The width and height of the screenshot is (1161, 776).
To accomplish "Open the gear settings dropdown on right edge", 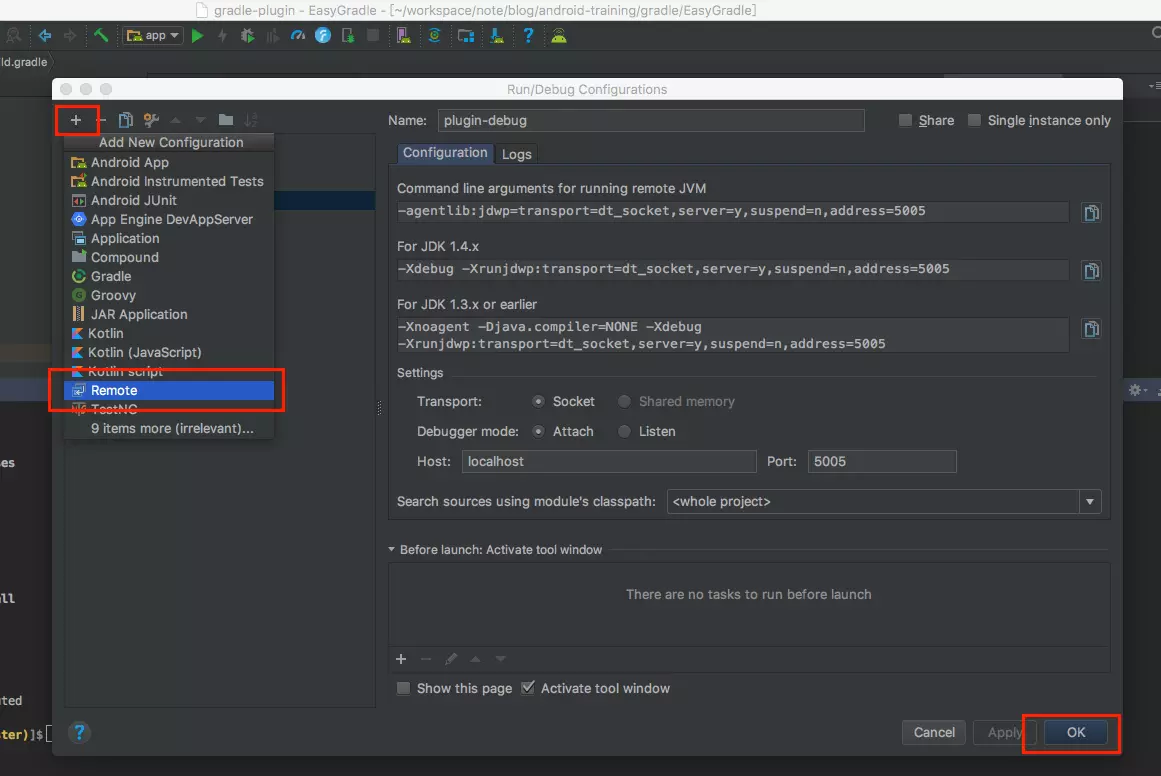I will 1137,390.
